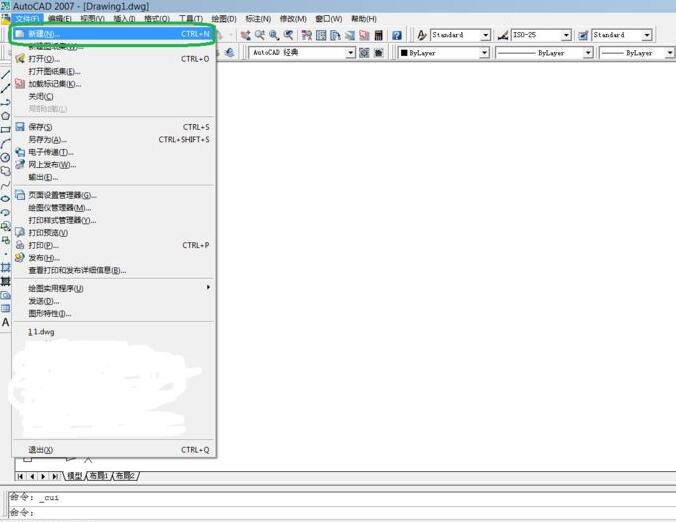Open the 格式(O) menu
The height and width of the screenshot is (522, 676).
(156, 19)
